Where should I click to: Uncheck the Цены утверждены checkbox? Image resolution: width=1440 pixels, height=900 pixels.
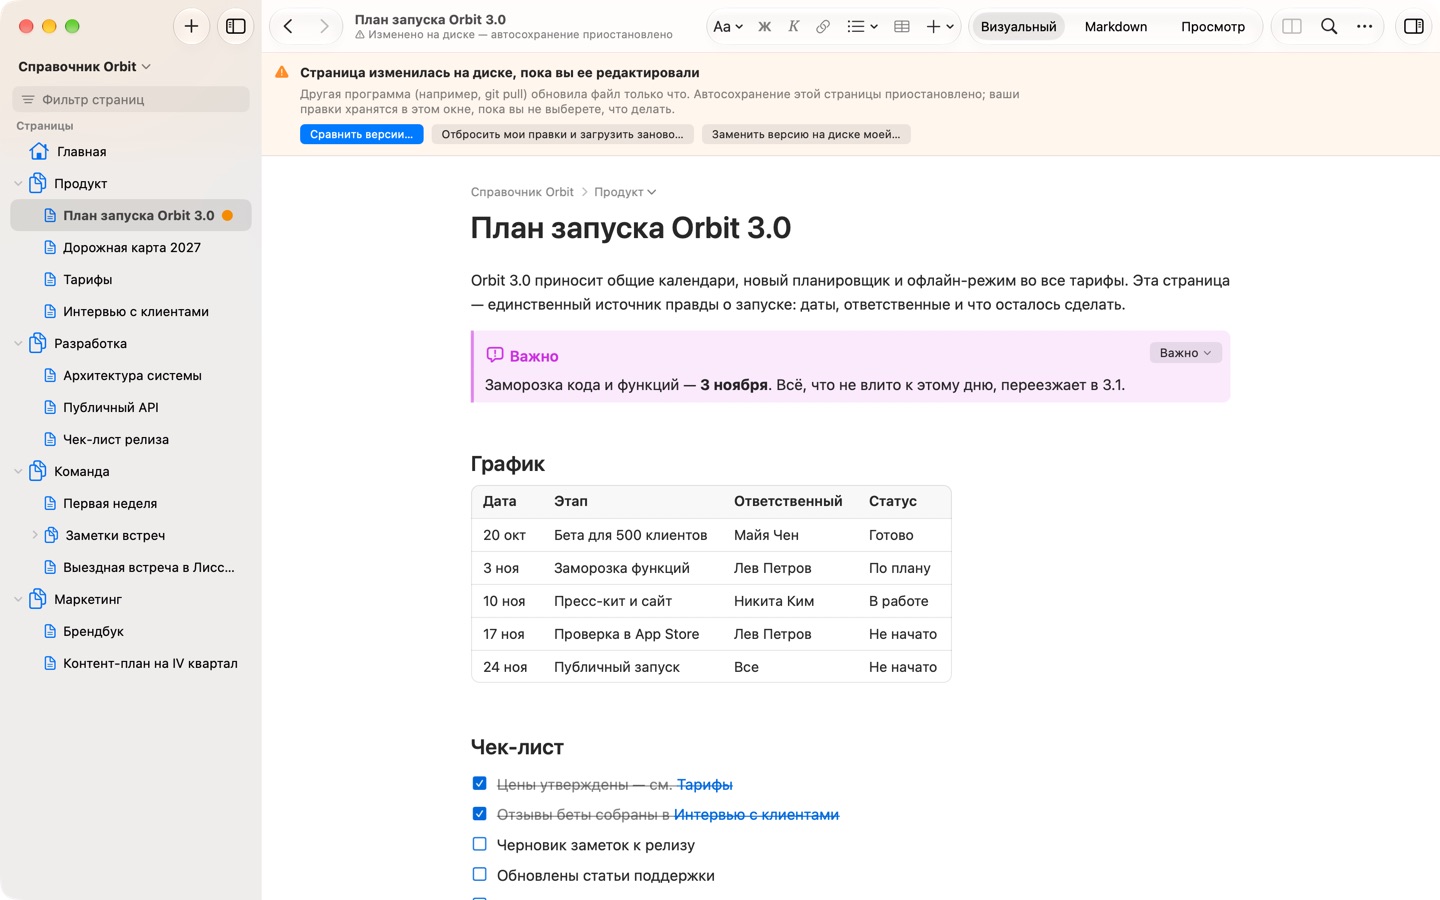point(480,784)
